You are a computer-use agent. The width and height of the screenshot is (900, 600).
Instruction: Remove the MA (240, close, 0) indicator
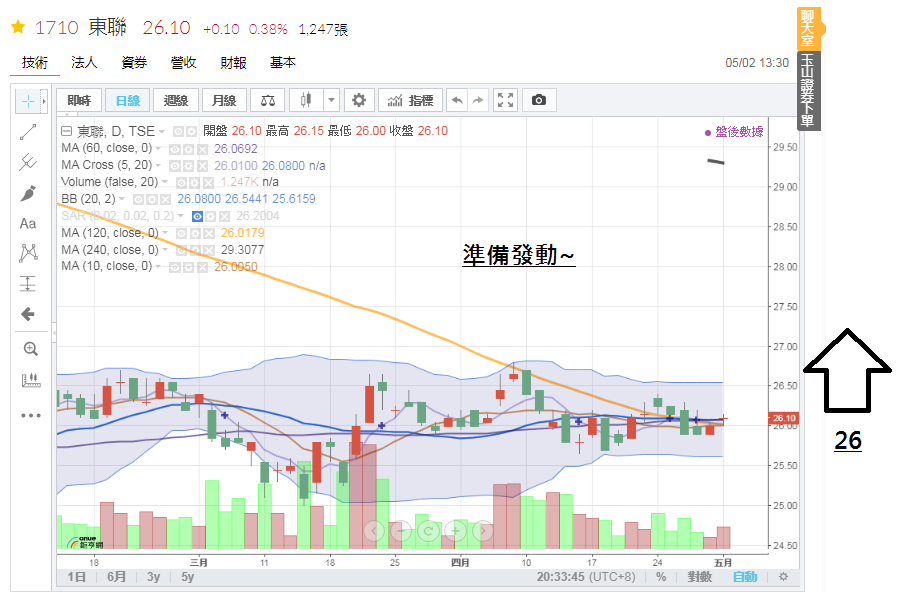(x=208, y=250)
